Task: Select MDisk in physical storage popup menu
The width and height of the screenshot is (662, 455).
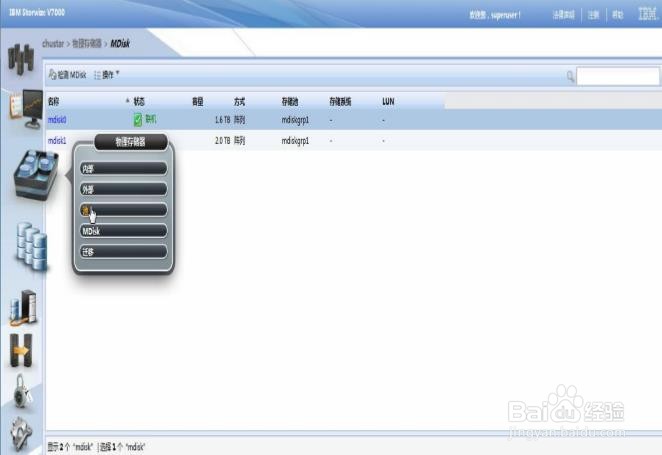Action: click(x=123, y=231)
